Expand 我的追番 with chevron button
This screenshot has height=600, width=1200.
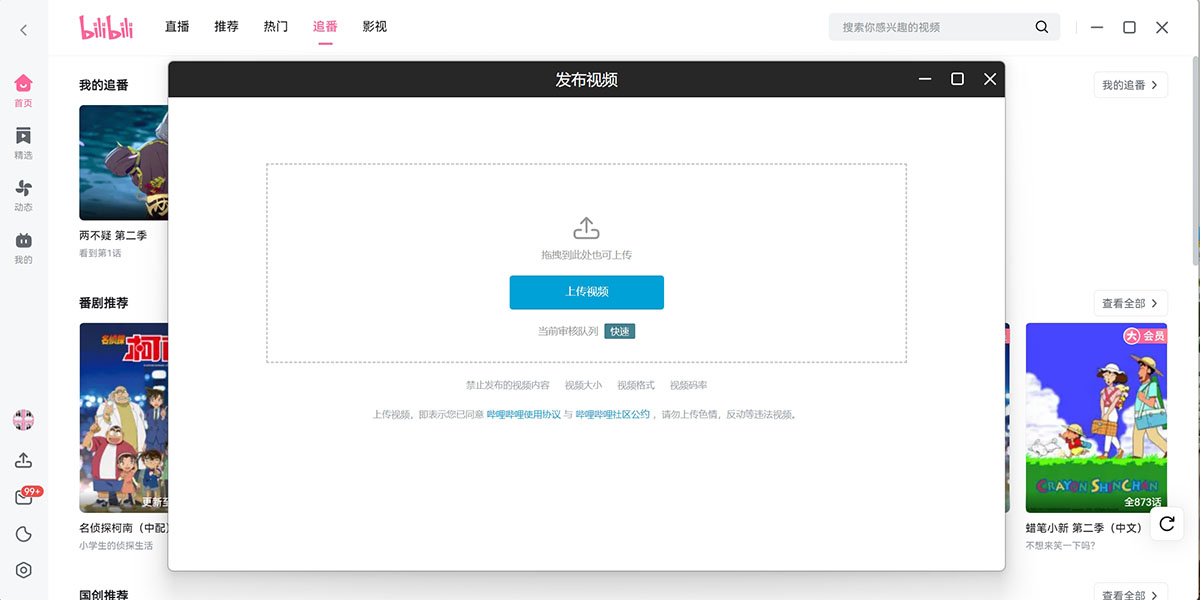point(1130,85)
